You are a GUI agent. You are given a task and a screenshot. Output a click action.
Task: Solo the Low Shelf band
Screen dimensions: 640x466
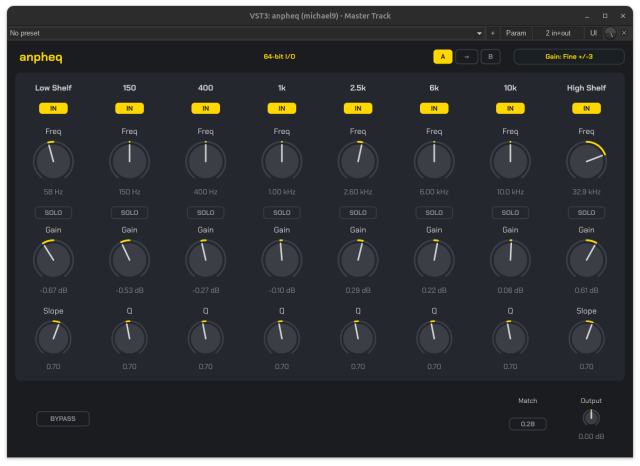click(53, 213)
